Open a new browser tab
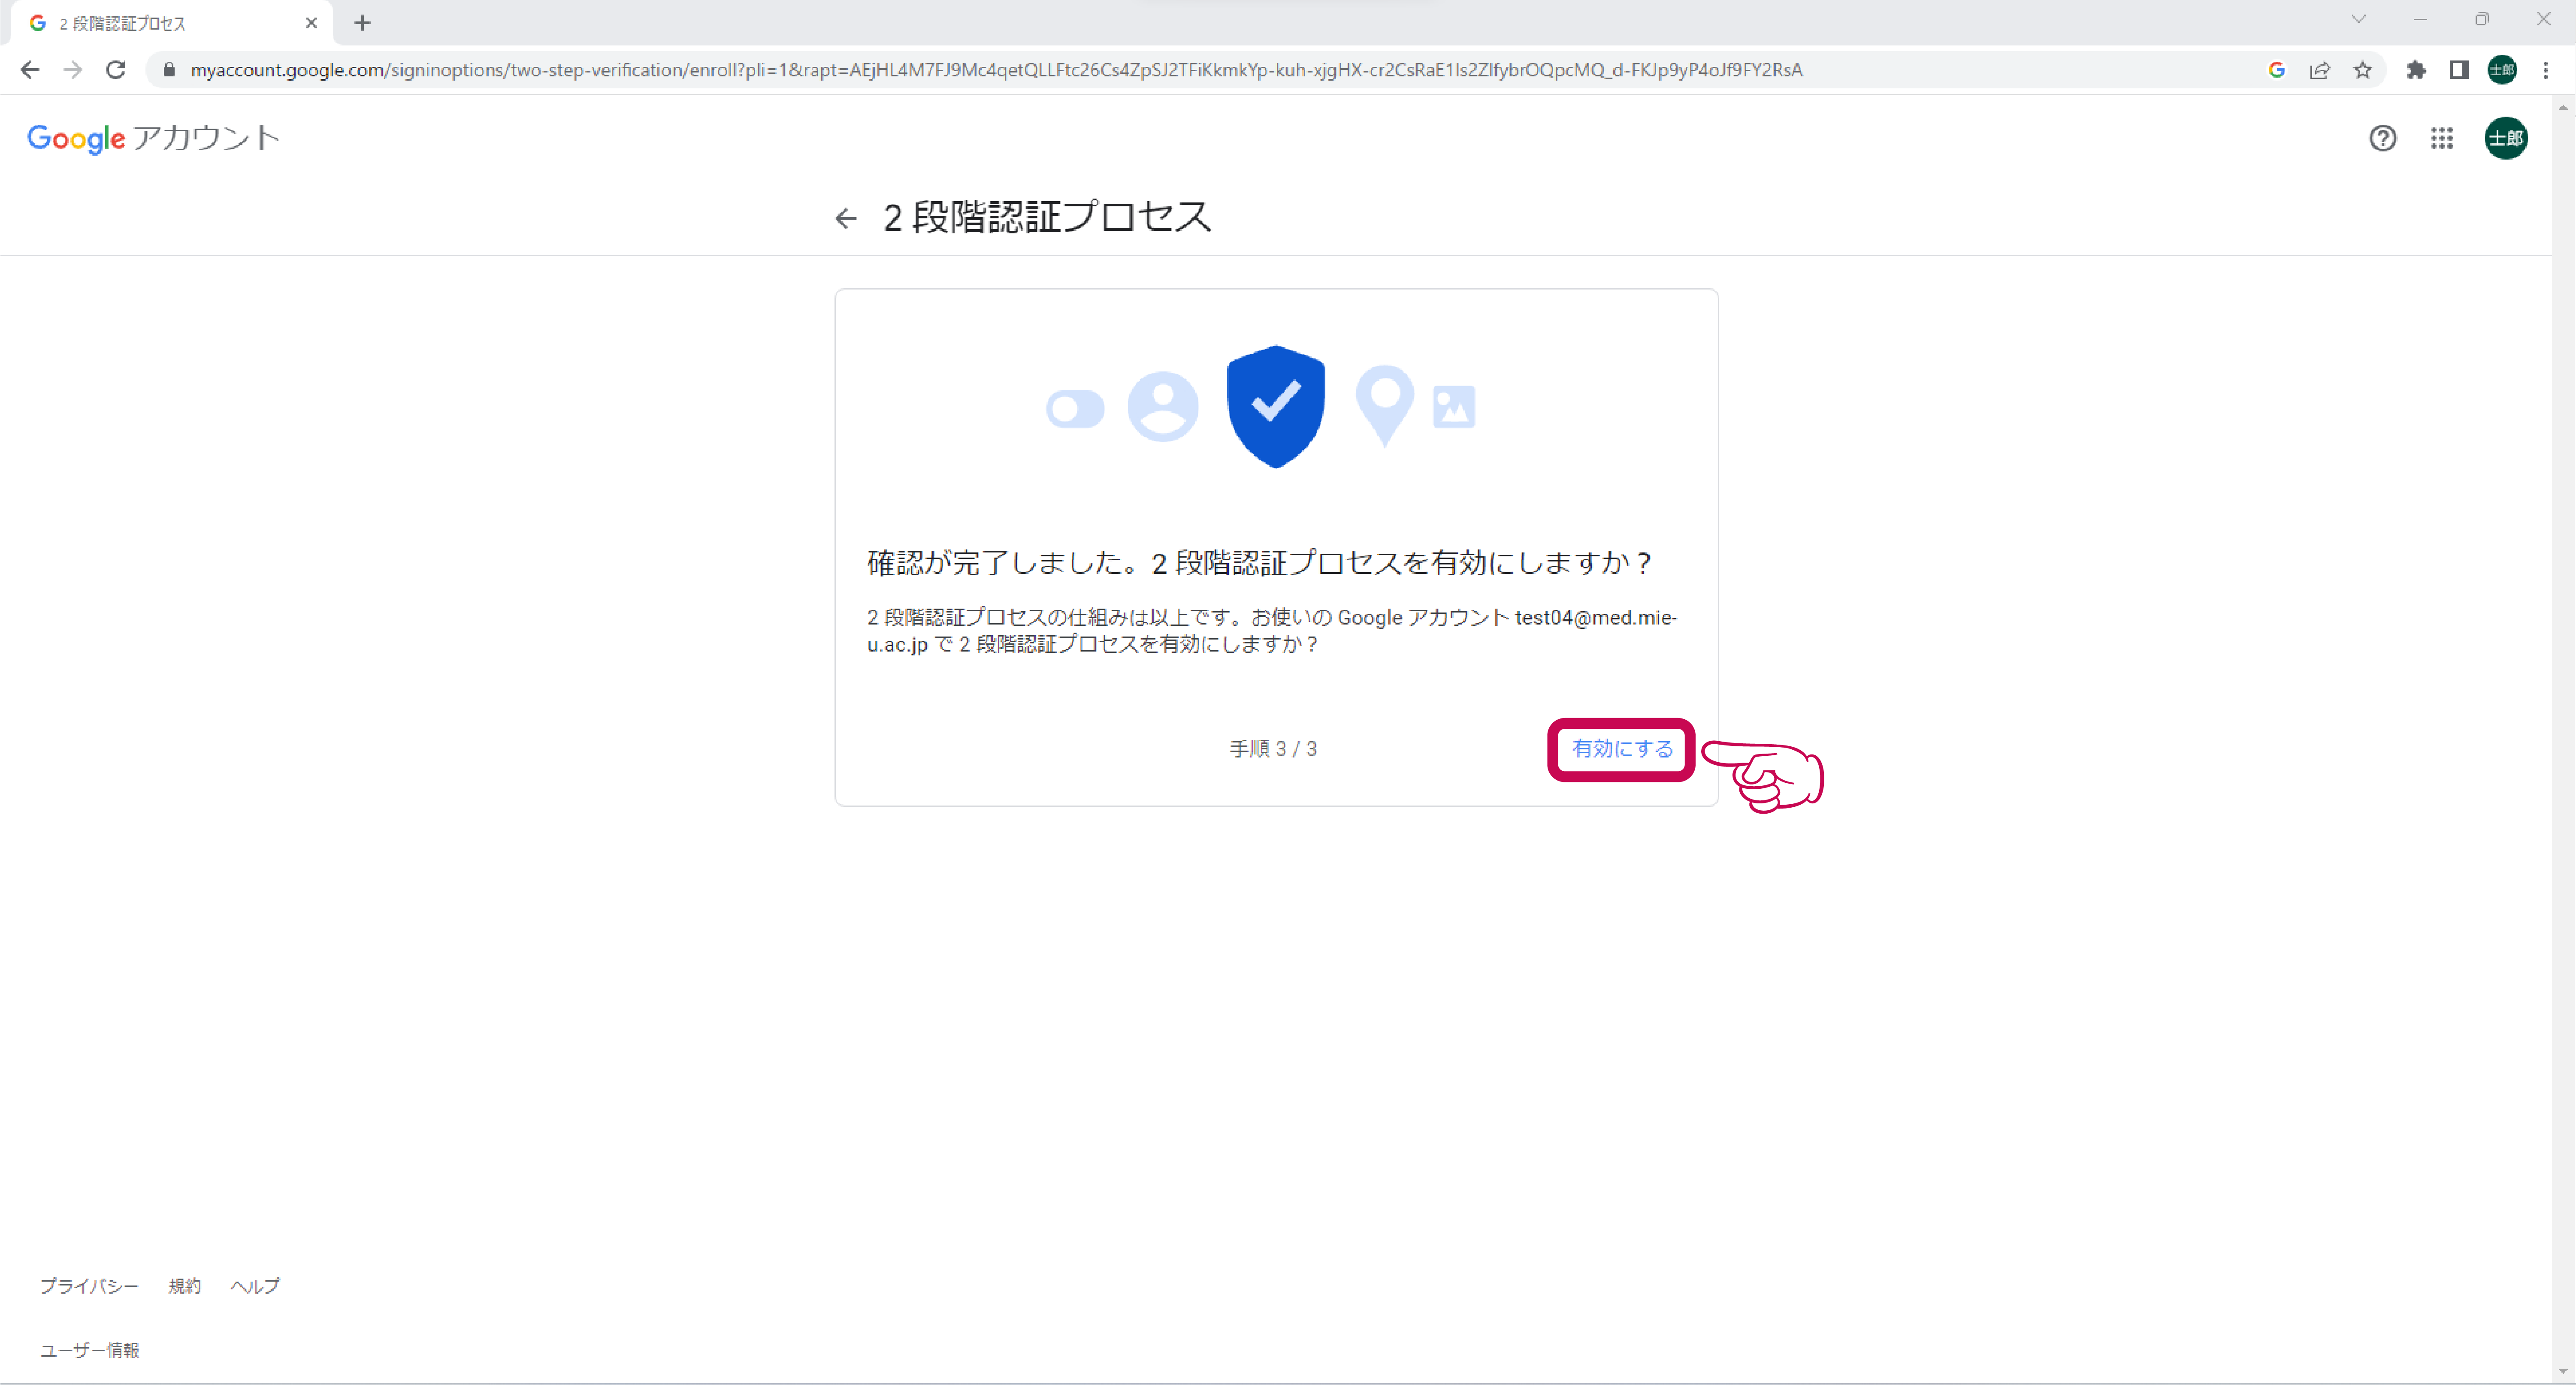The height and width of the screenshot is (1385, 2576). click(x=362, y=23)
